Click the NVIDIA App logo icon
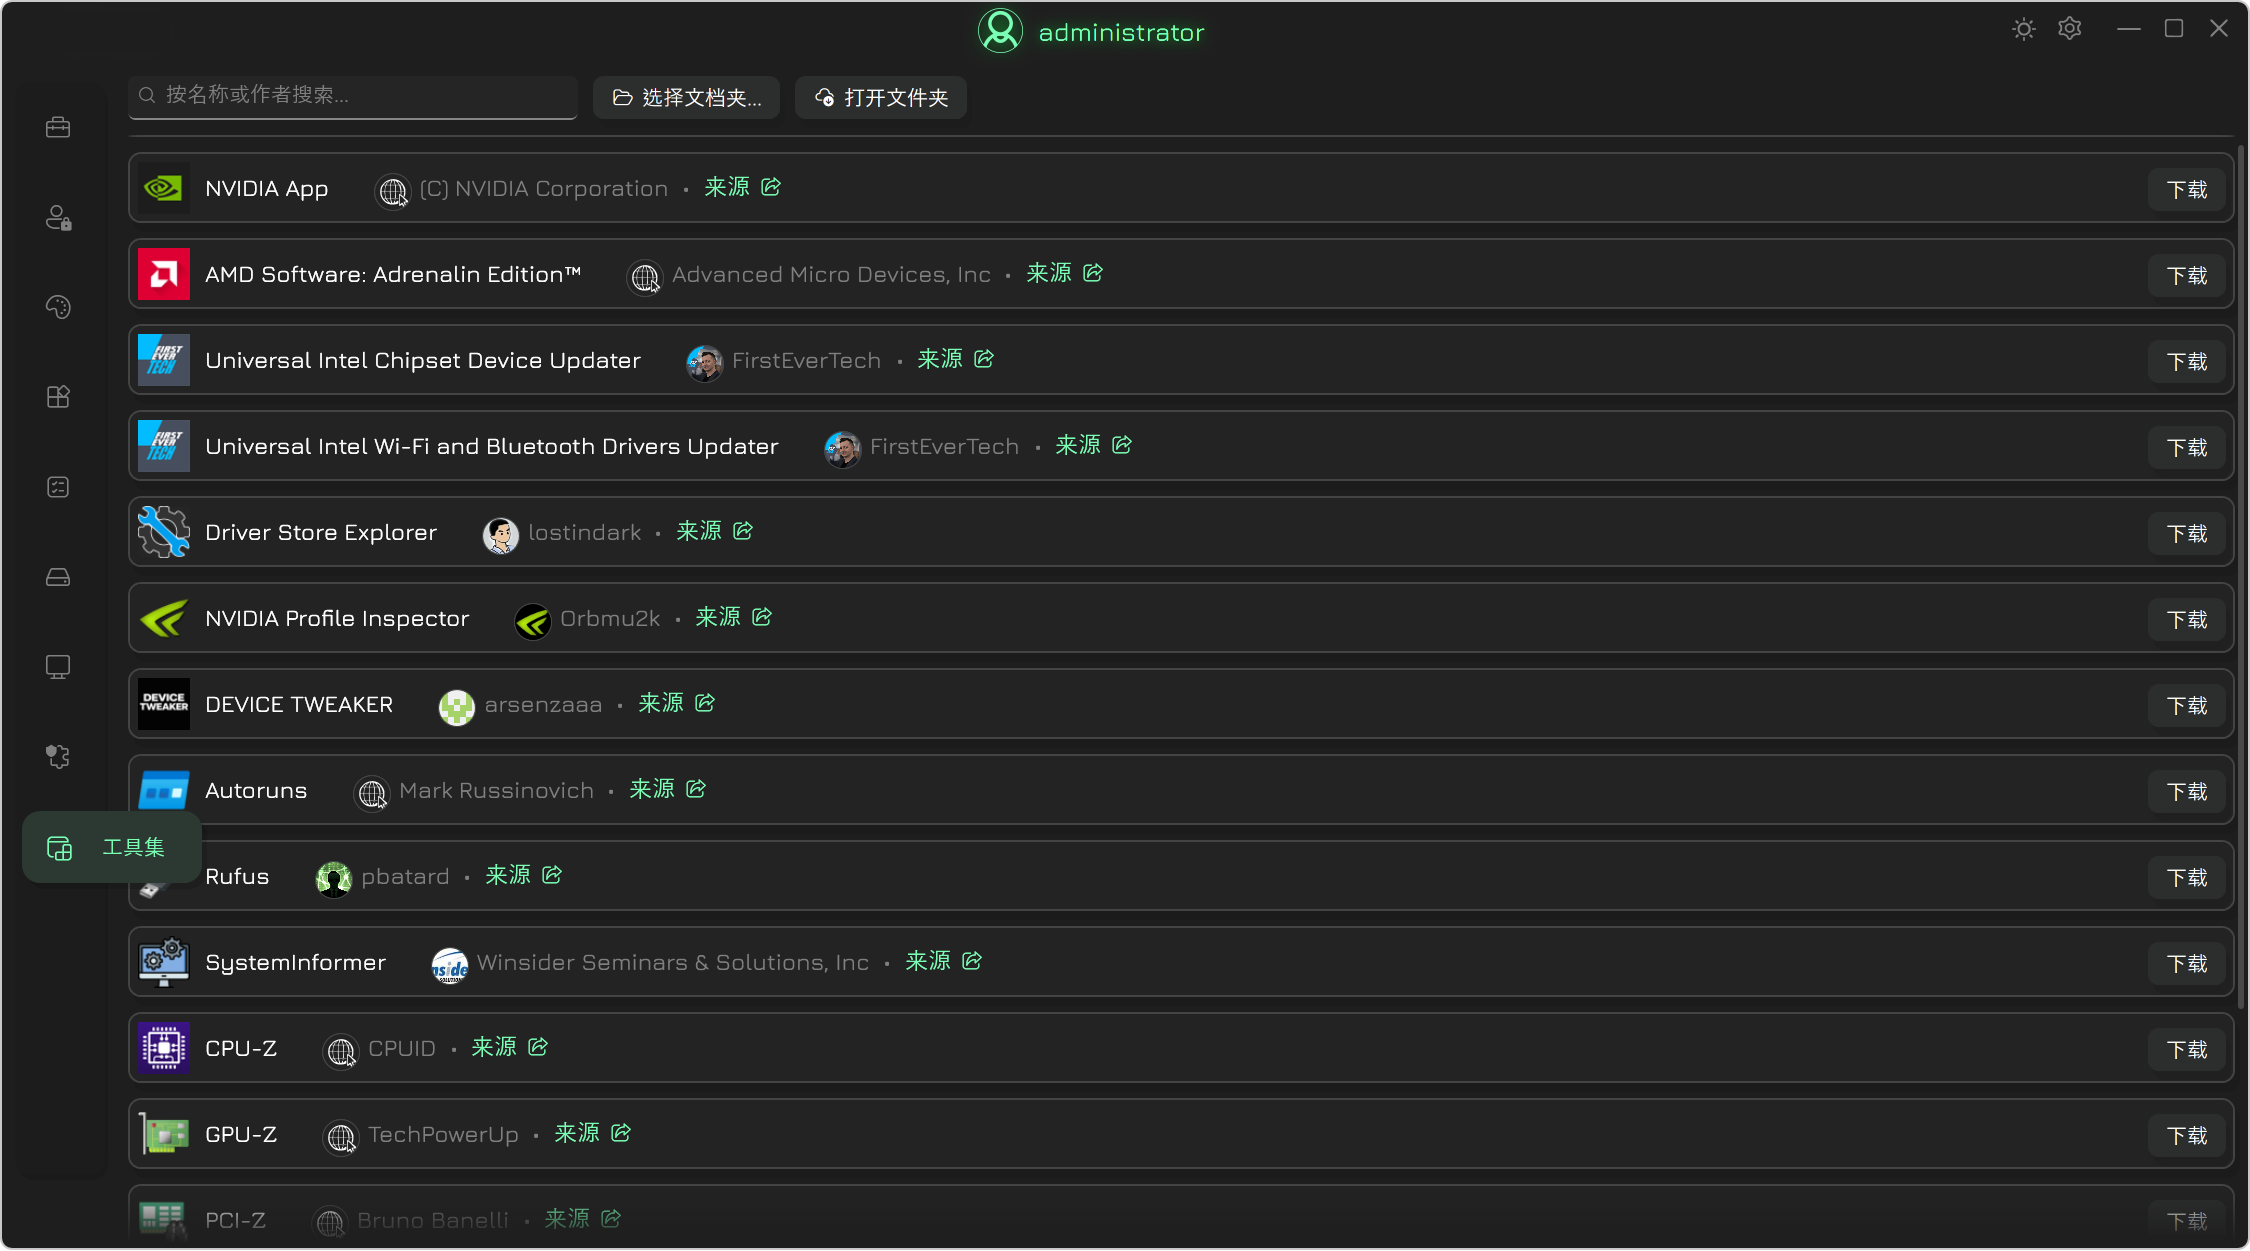2250x1251 pixels. click(164, 188)
